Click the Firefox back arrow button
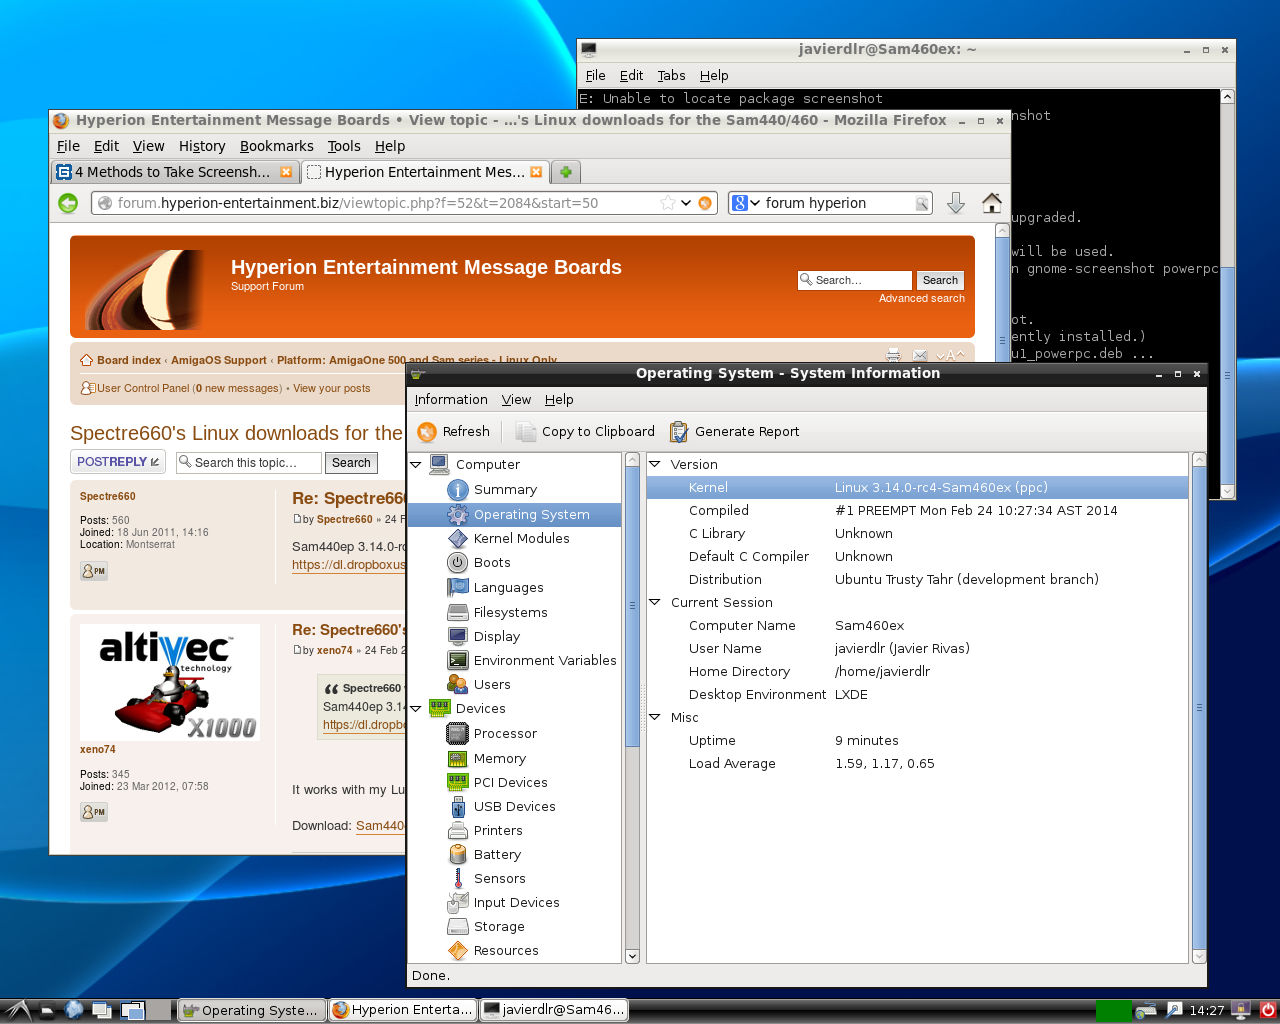The width and height of the screenshot is (1280, 1024). point(68,203)
